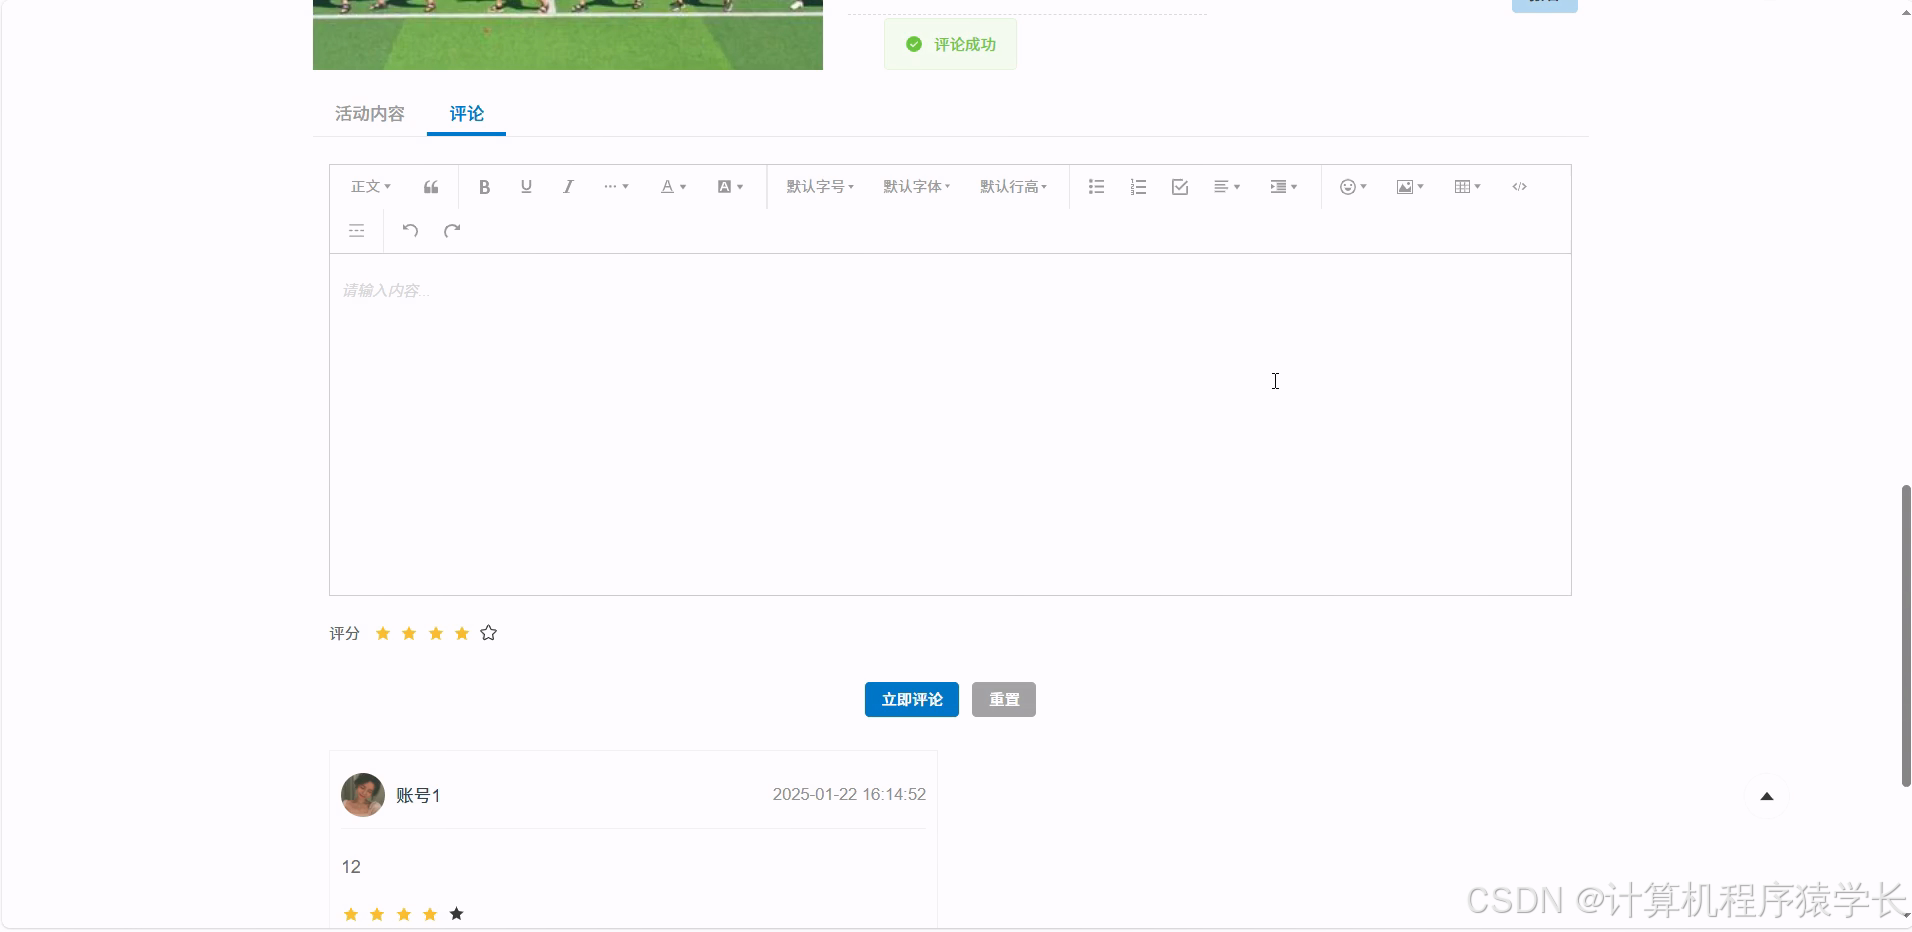Viewport: 1912px width, 932px height.
Task: Open the 默认字号 font size dropdown
Action: [x=818, y=187]
